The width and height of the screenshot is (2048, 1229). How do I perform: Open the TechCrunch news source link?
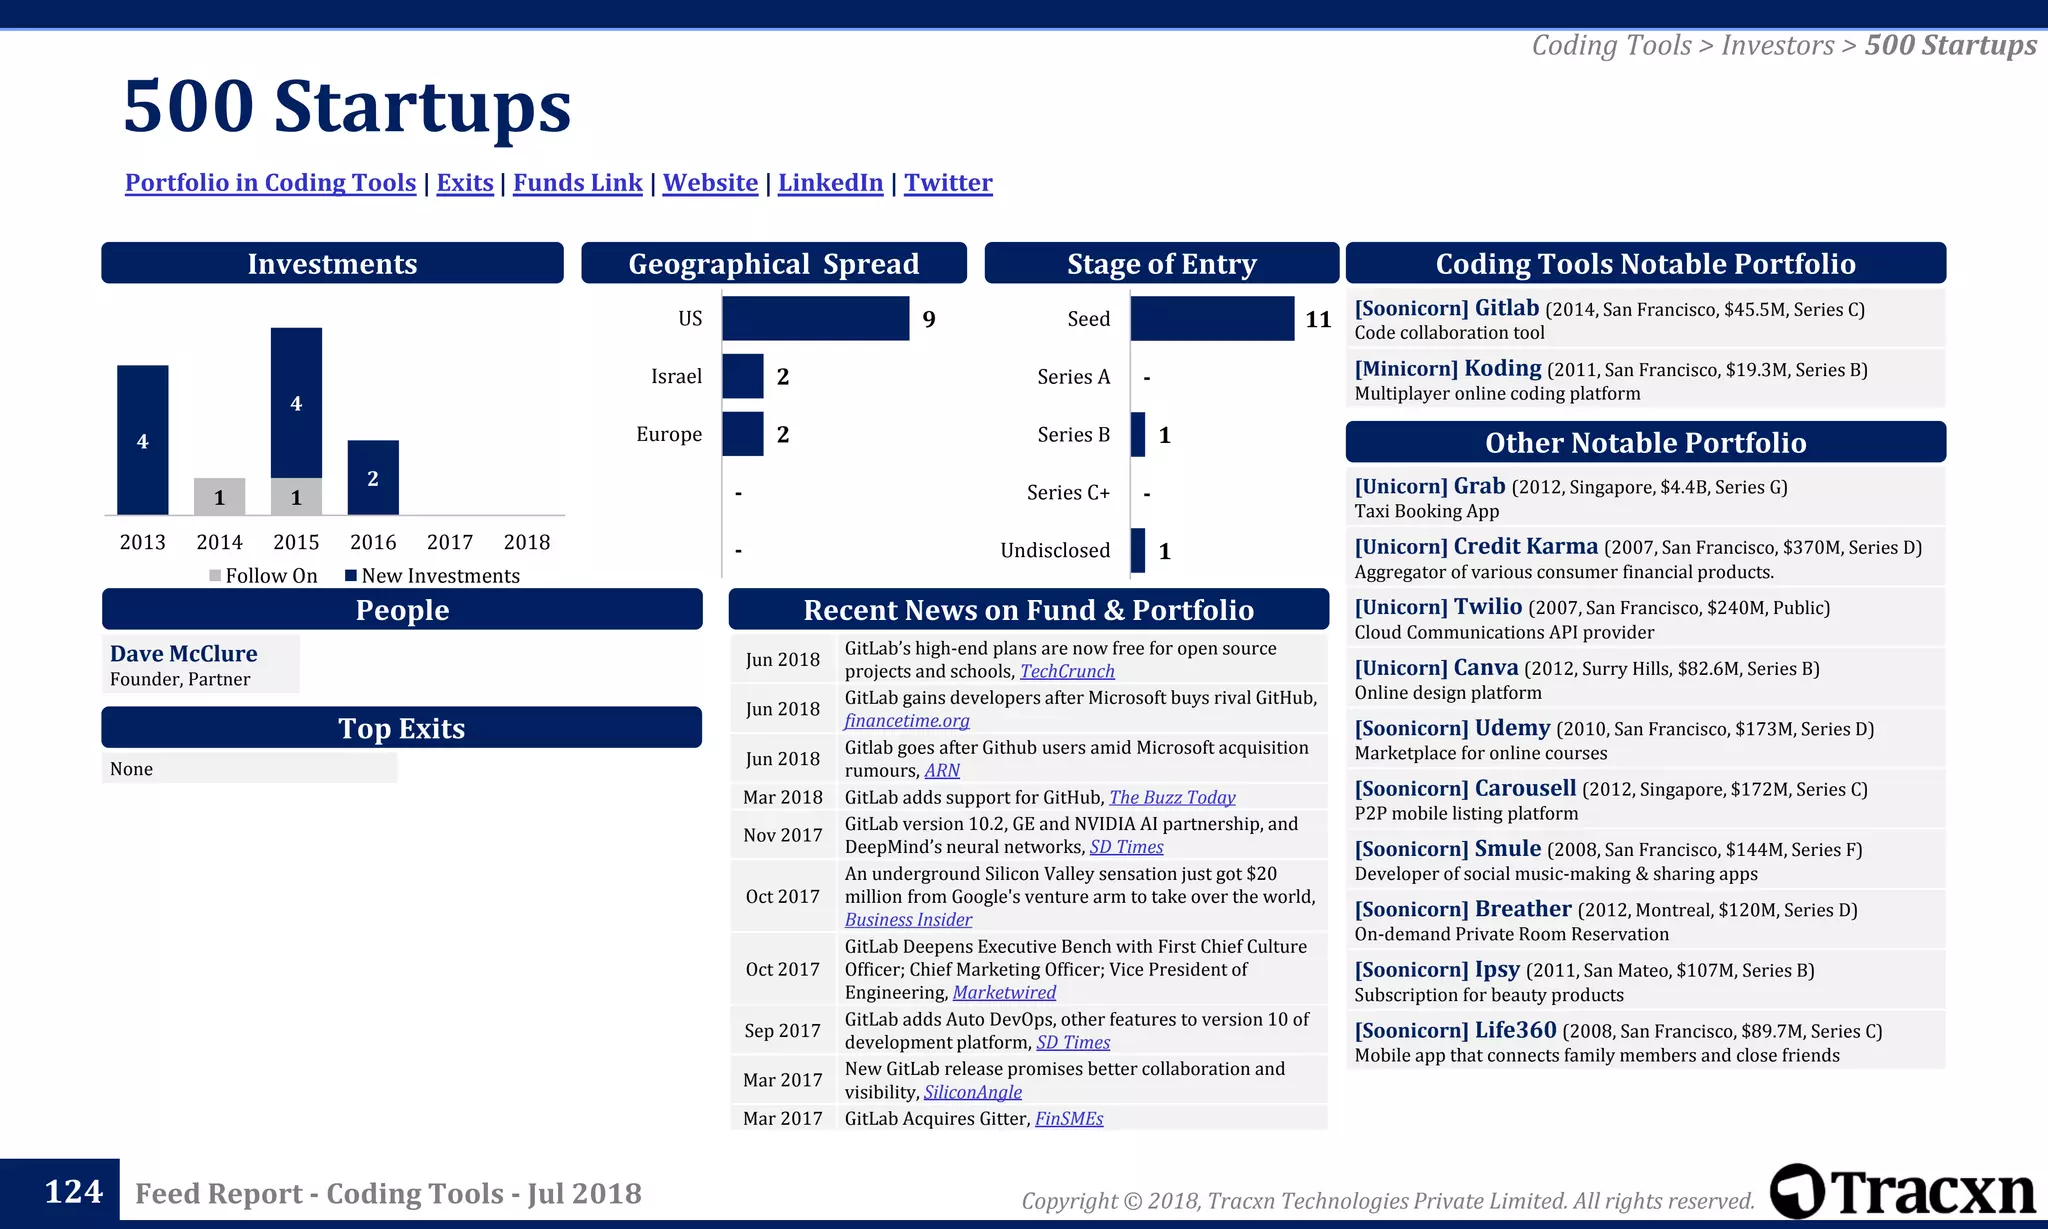(1067, 672)
